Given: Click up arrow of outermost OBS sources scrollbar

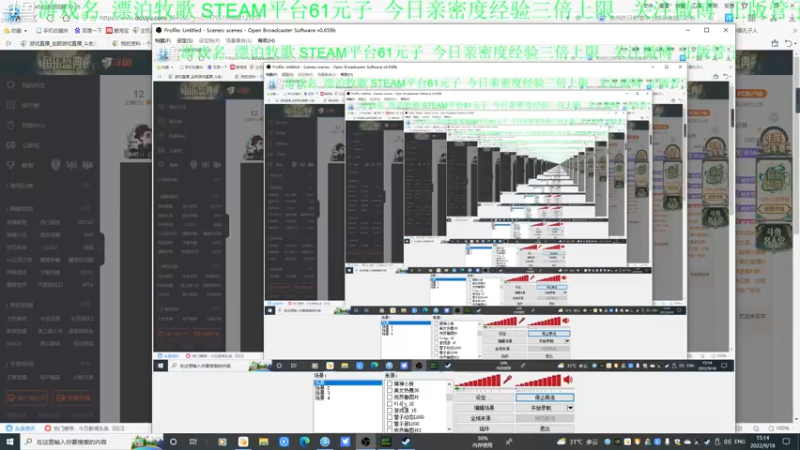Looking at the screenshot, I should 449,384.
